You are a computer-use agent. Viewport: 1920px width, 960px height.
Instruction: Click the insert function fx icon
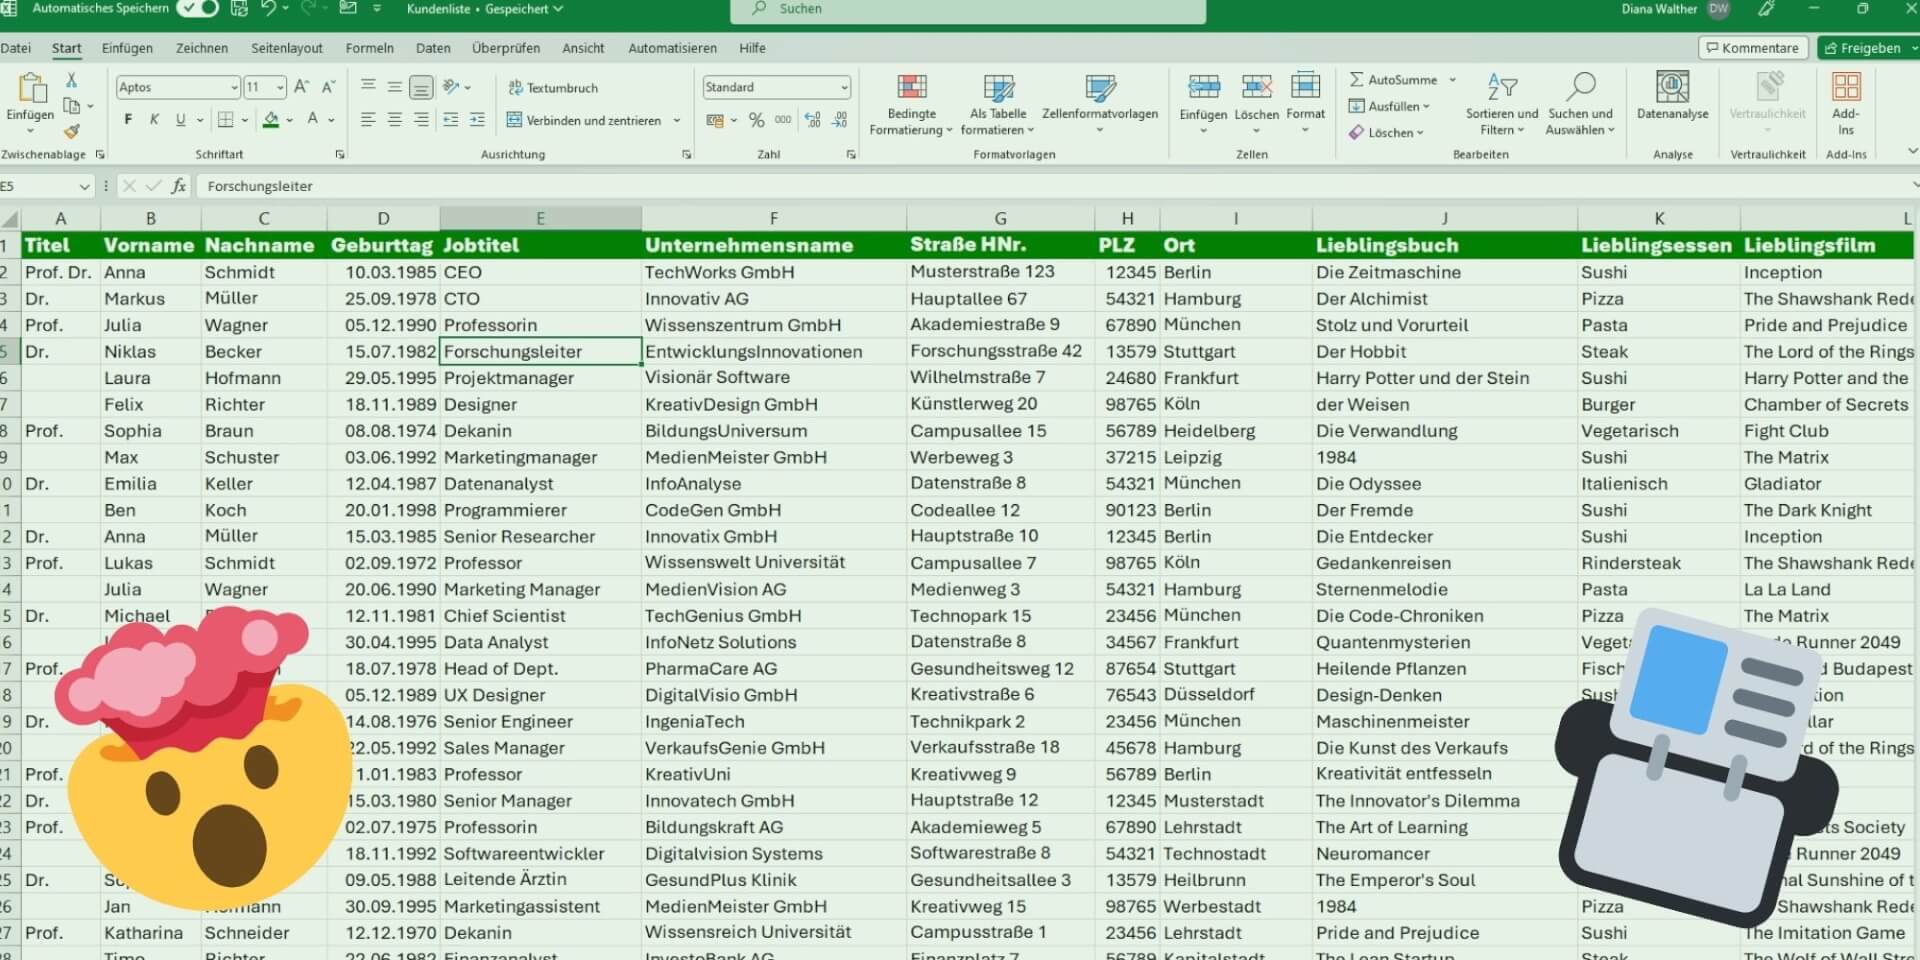pos(179,186)
